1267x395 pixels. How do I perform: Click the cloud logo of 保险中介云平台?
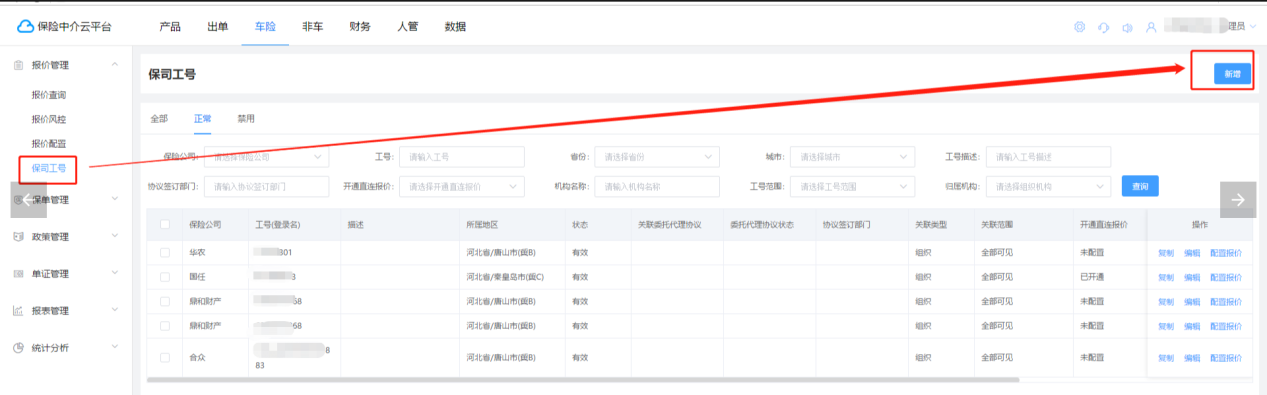click(x=24, y=27)
